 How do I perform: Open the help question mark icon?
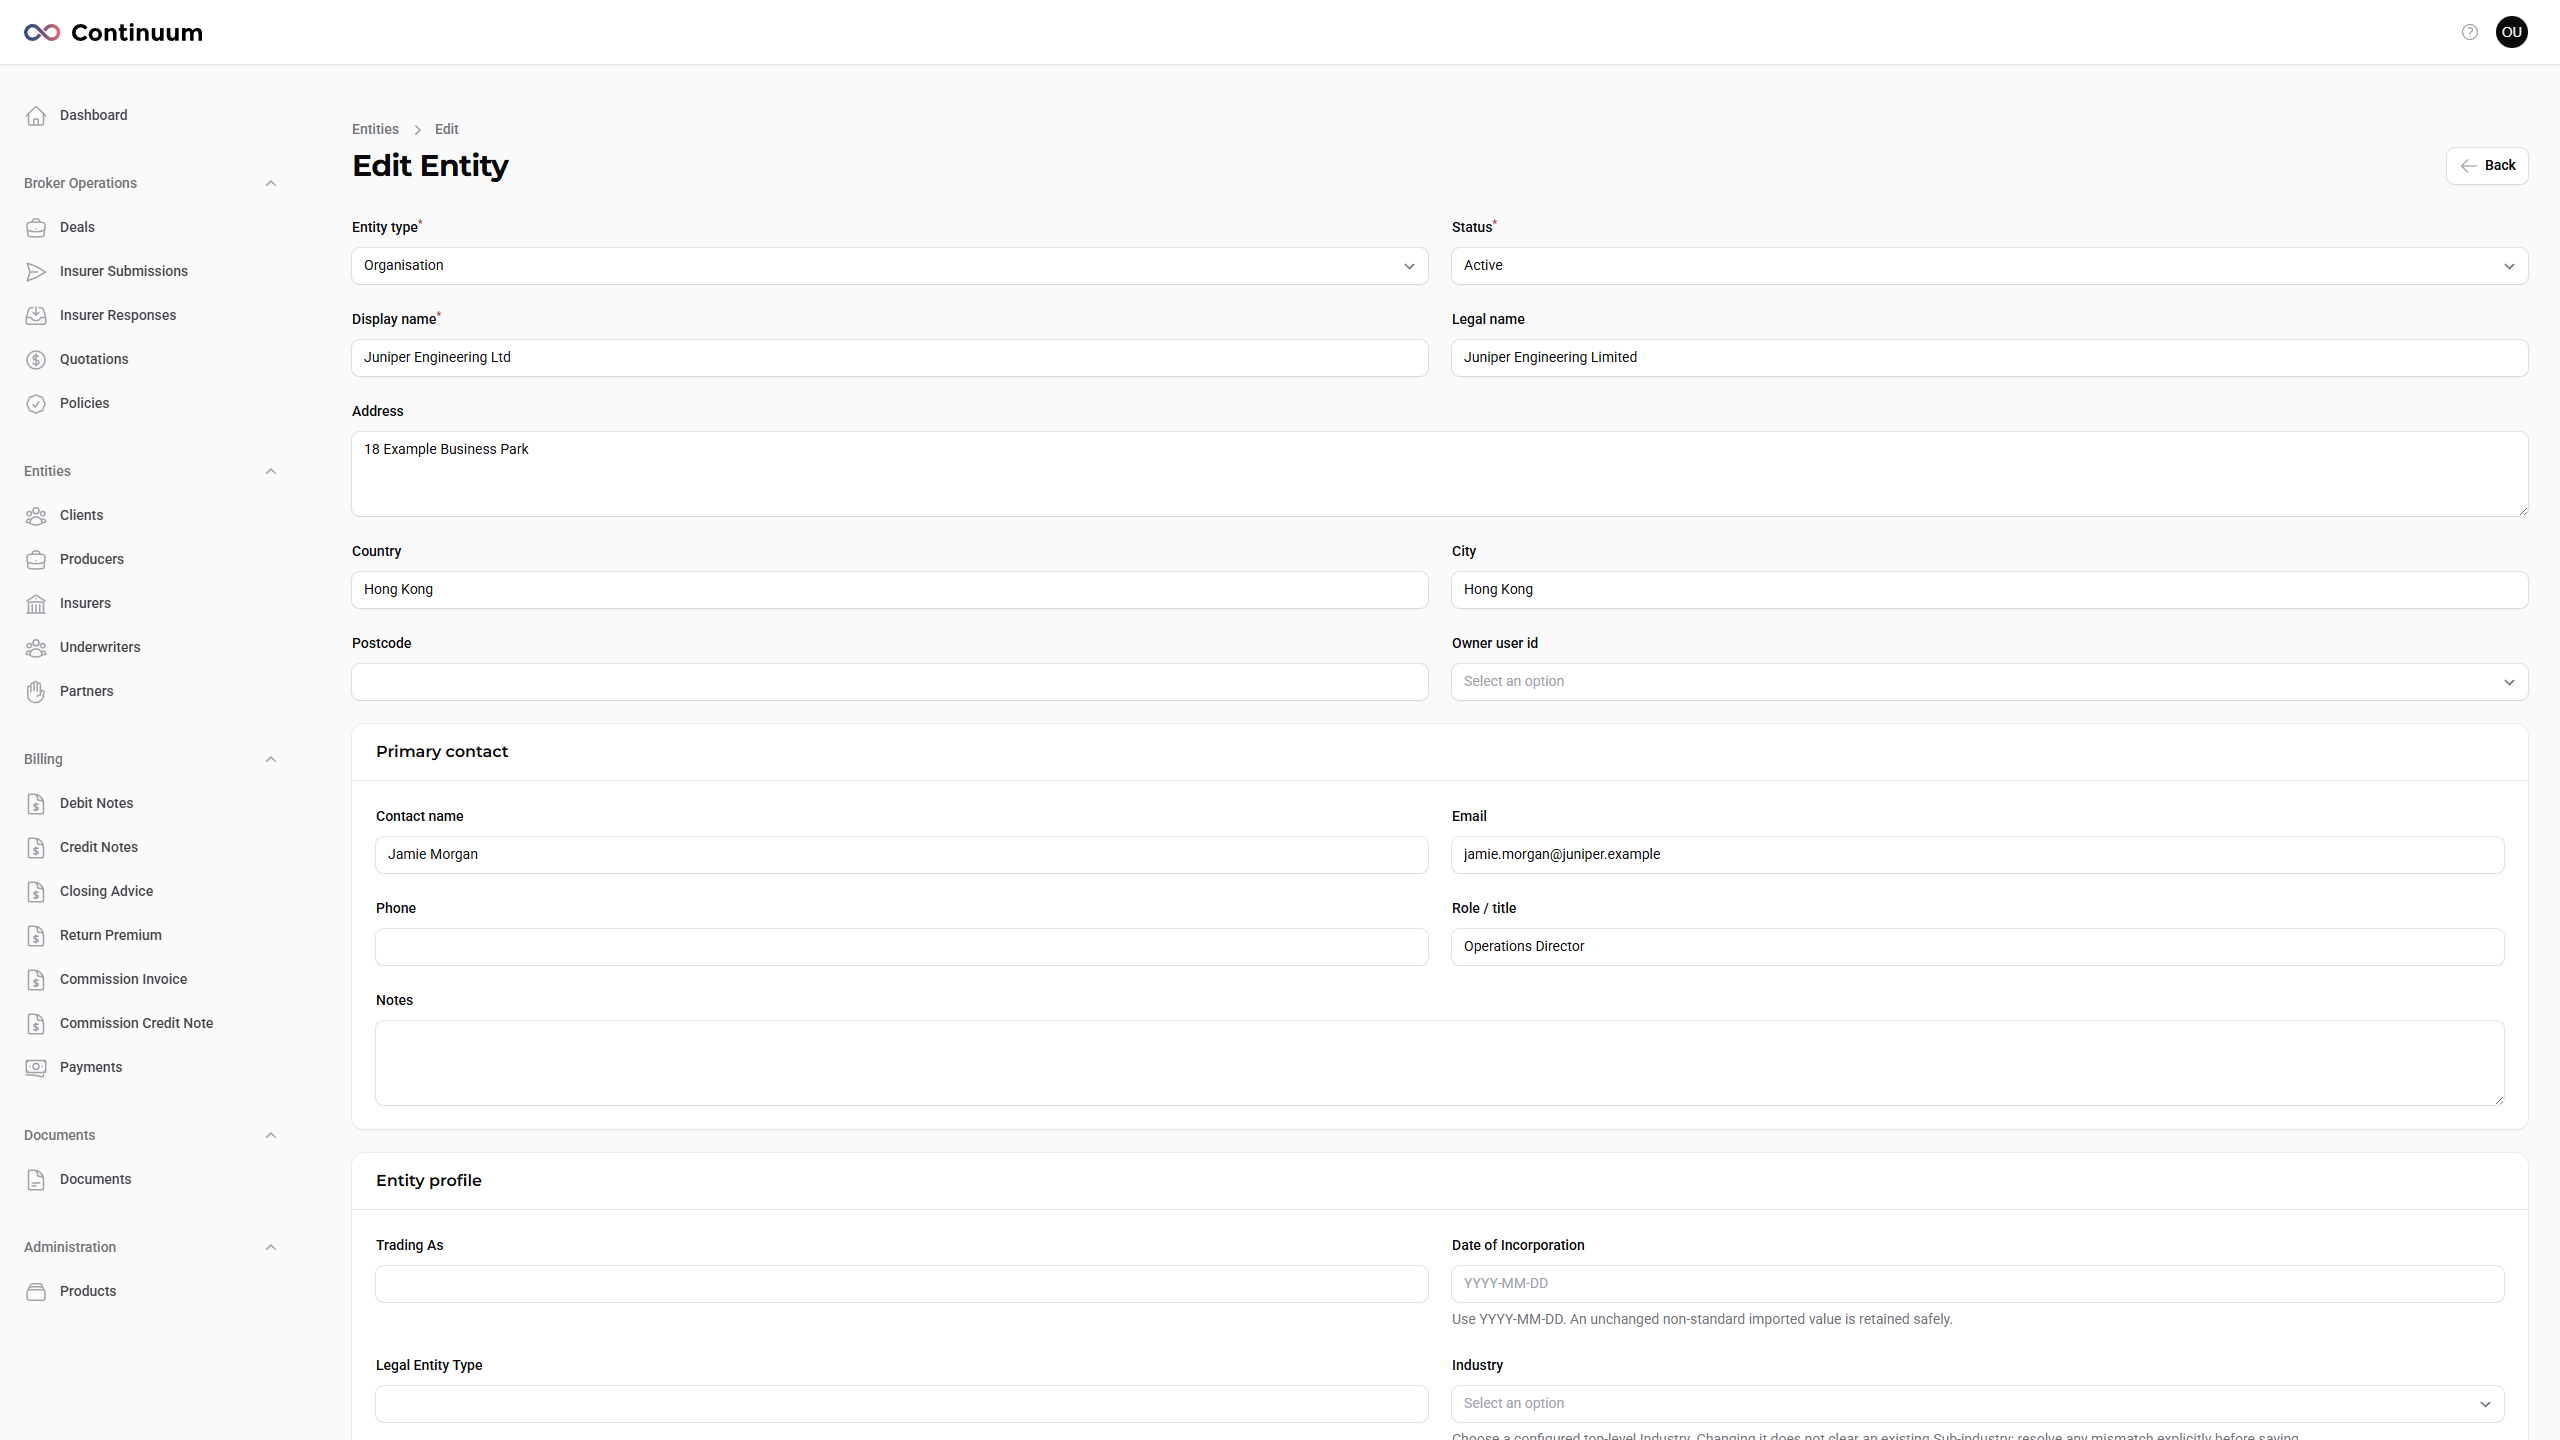(2470, 32)
